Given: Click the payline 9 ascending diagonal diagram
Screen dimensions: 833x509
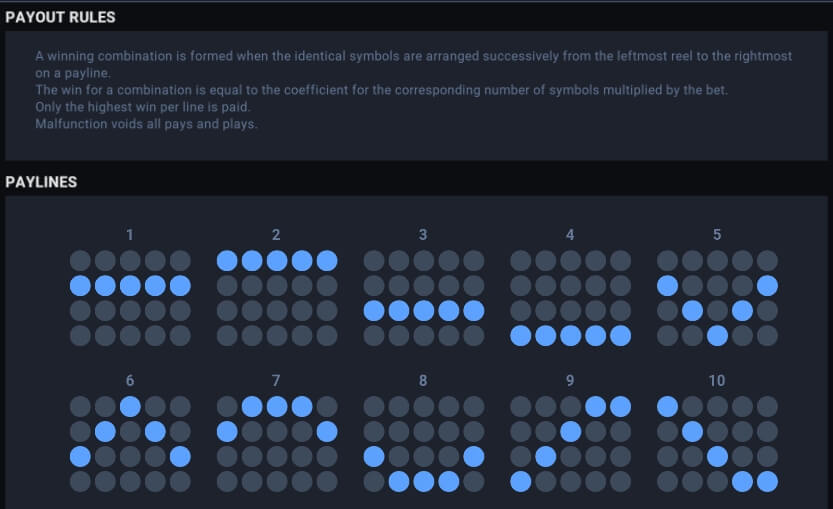Looking at the screenshot, I should (x=570, y=444).
